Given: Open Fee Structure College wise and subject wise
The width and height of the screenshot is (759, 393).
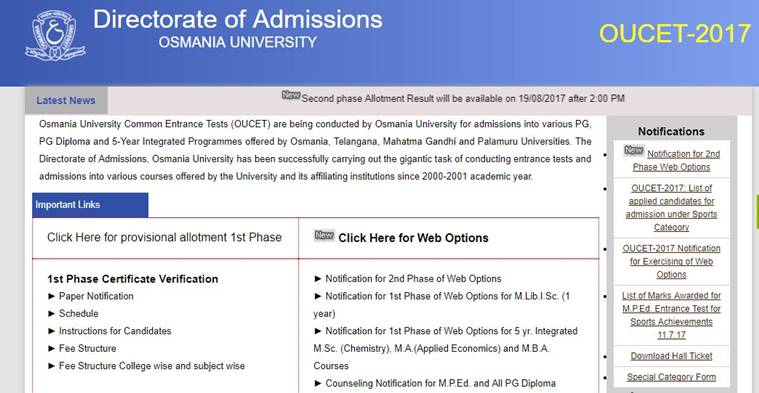Looking at the screenshot, I should [152, 366].
